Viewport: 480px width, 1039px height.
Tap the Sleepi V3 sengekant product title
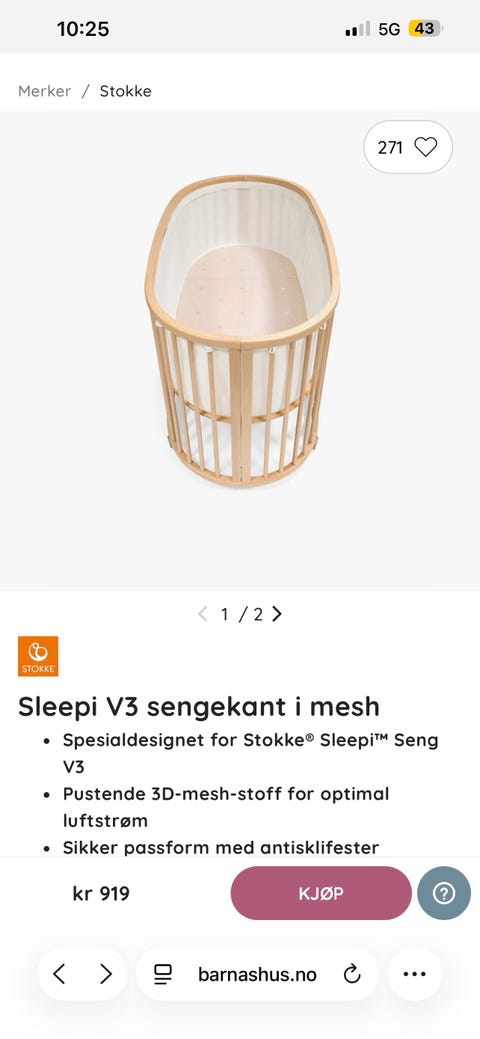(199, 706)
